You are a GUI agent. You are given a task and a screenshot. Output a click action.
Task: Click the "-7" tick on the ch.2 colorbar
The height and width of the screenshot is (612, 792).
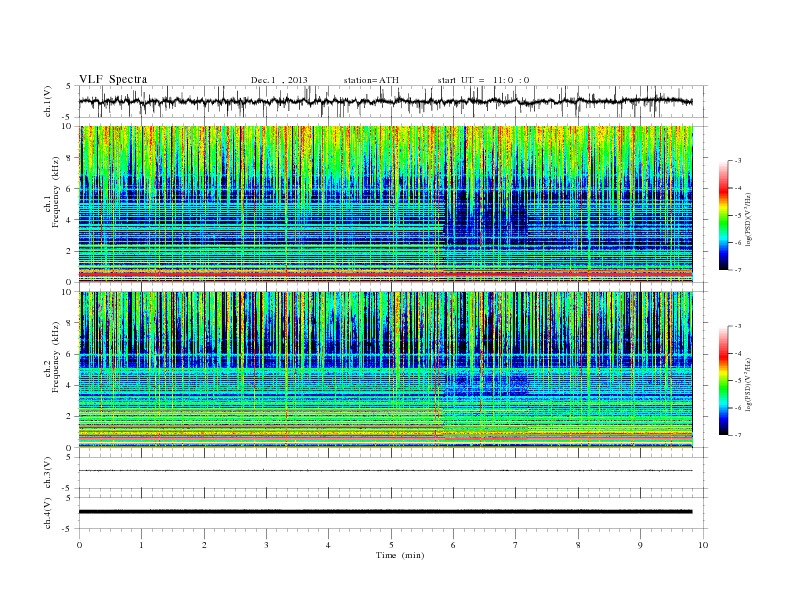point(738,435)
